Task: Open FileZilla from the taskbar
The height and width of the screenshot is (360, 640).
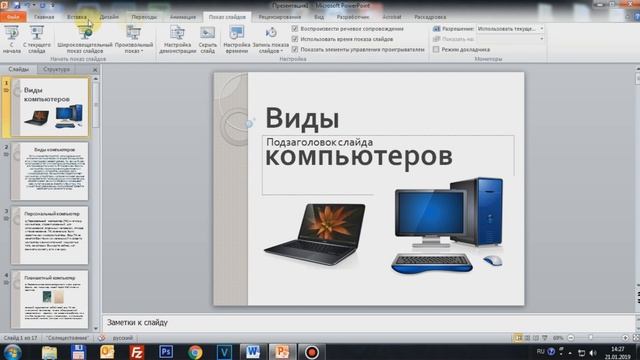Action: (136, 352)
